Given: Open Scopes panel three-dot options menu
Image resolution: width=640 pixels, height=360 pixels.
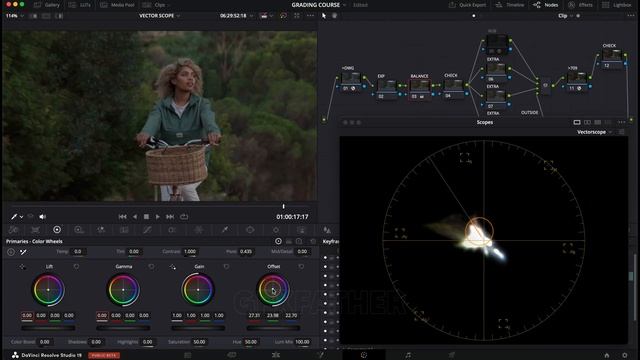Looking at the screenshot, I should [x=622, y=122].
